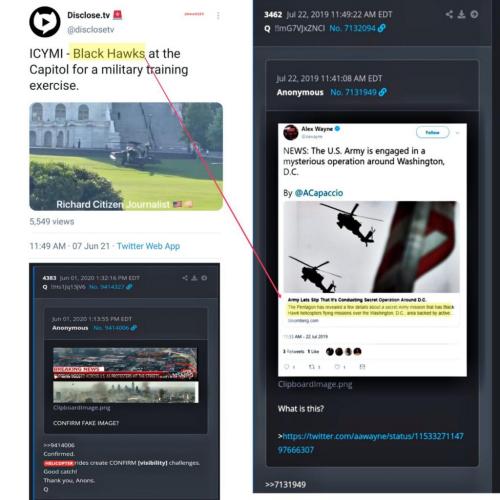Click the reply icon under Alex Wayne's tweet
This screenshot has width=500, height=500.
point(287,367)
